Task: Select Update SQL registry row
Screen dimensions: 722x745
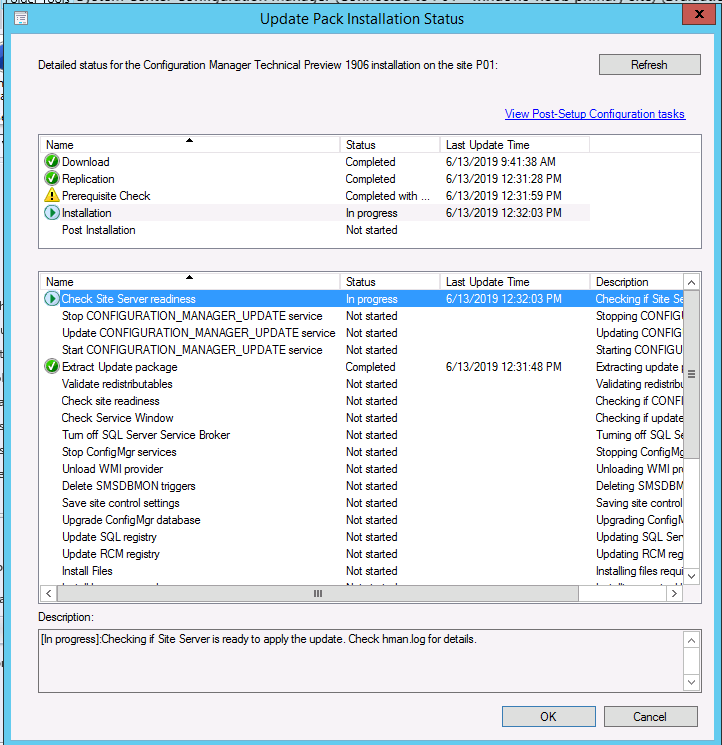Action: (362, 537)
